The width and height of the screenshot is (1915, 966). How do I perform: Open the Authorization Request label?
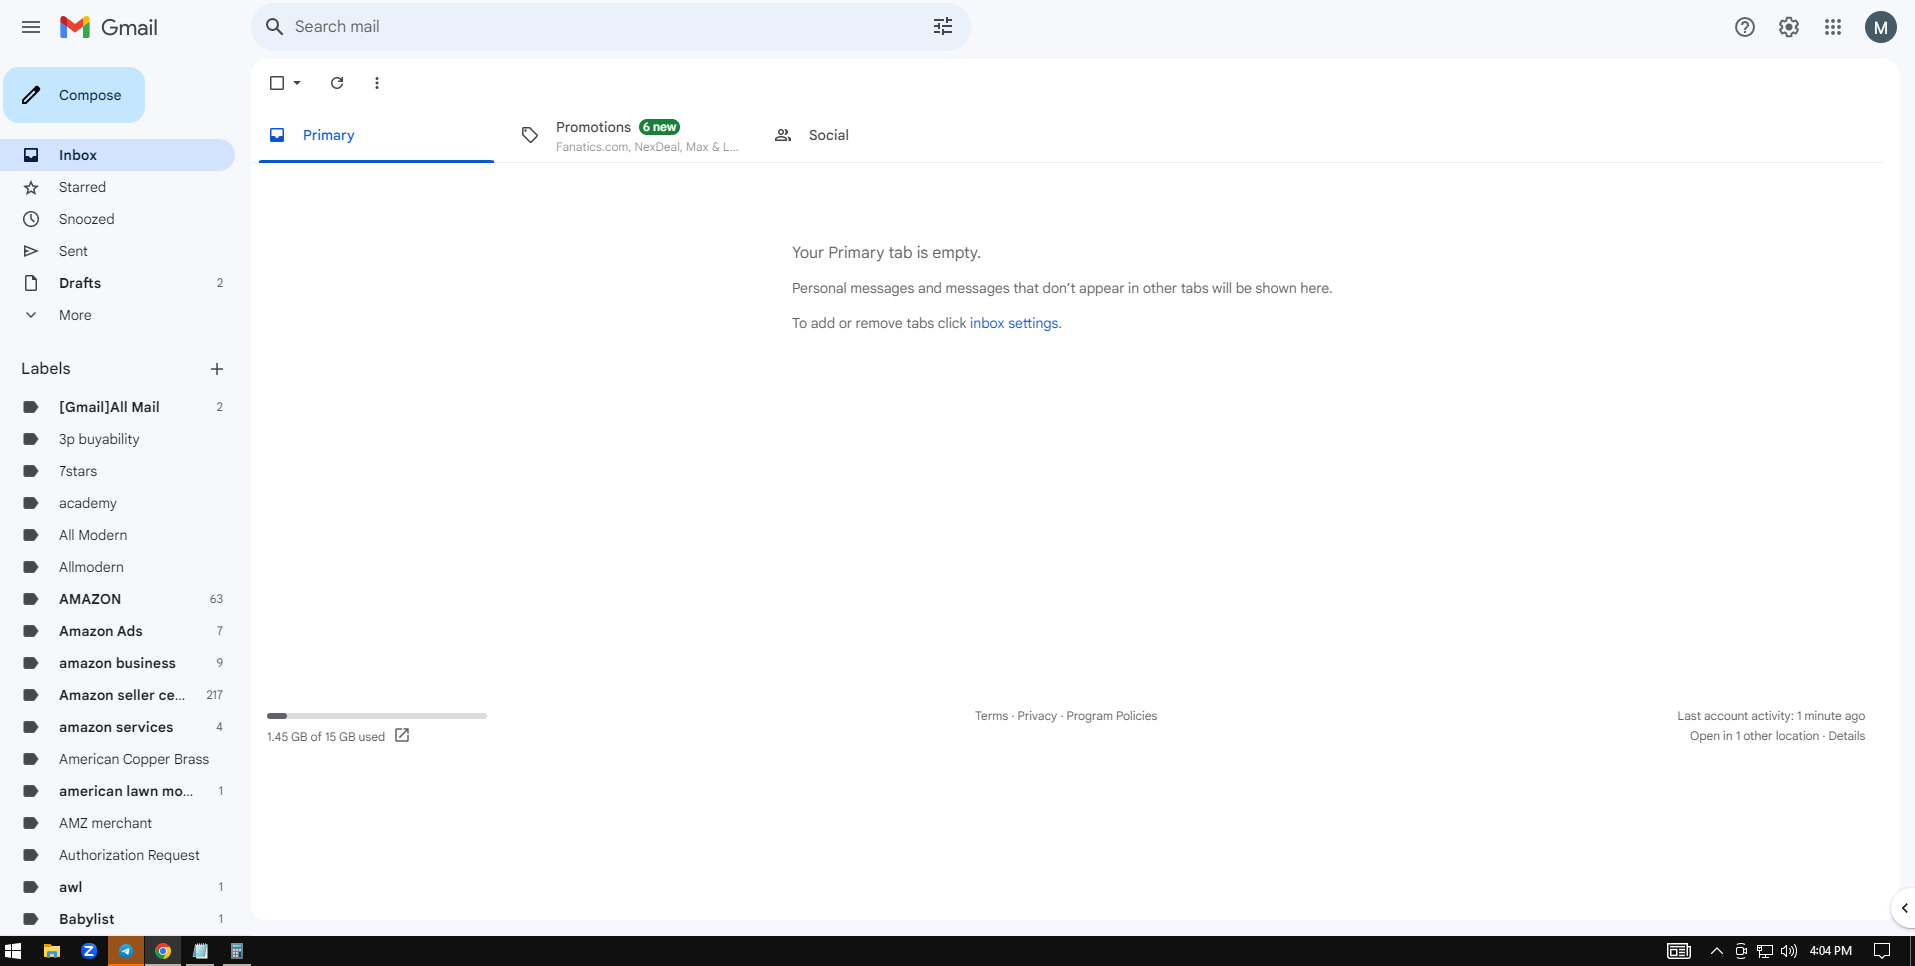[117, 855]
